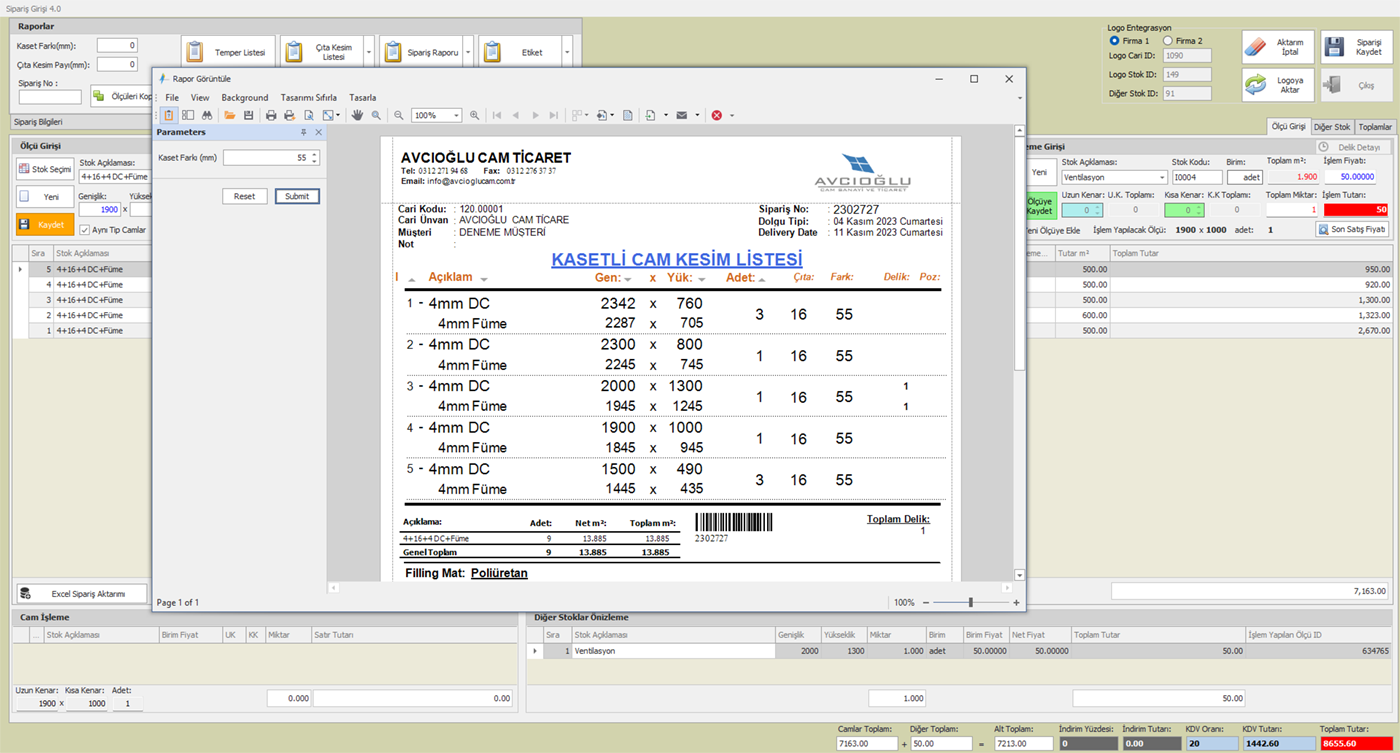The height and width of the screenshot is (753, 1400).
Task: Open the View menu in report viewer
Action: (200, 97)
